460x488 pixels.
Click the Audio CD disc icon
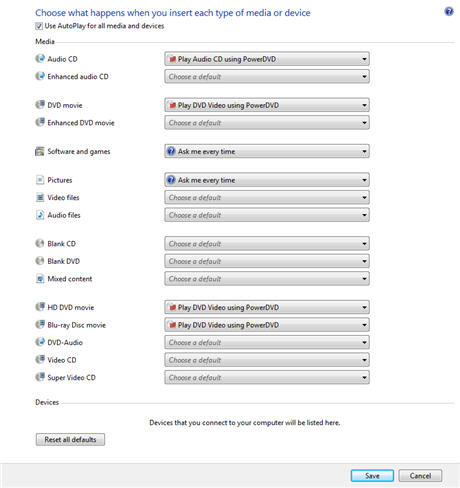pyautogui.click(x=40, y=59)
